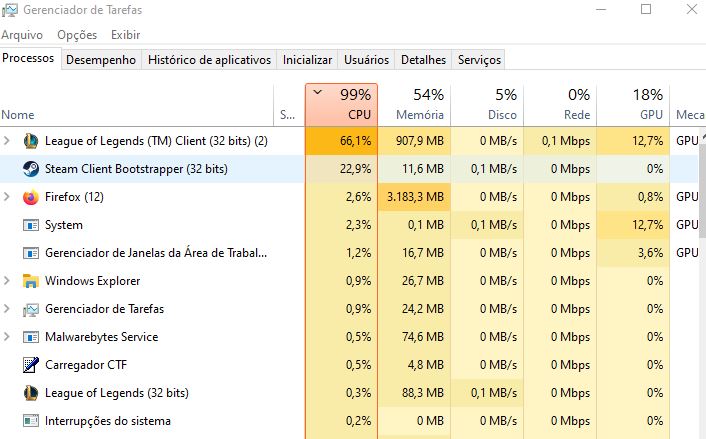Click the Windows Explorer folder icon
Image resolution: width=706 pixels, height=439 pixels.
[x=31, y=281]
